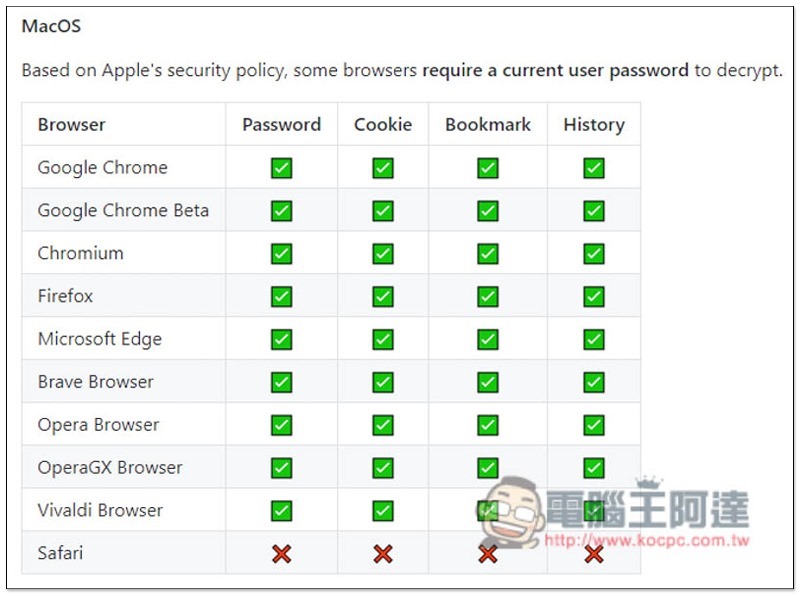Click Microsoft Edge History checkmark icon
Screen dimensions: 800x596
click(x=594, y=339)
